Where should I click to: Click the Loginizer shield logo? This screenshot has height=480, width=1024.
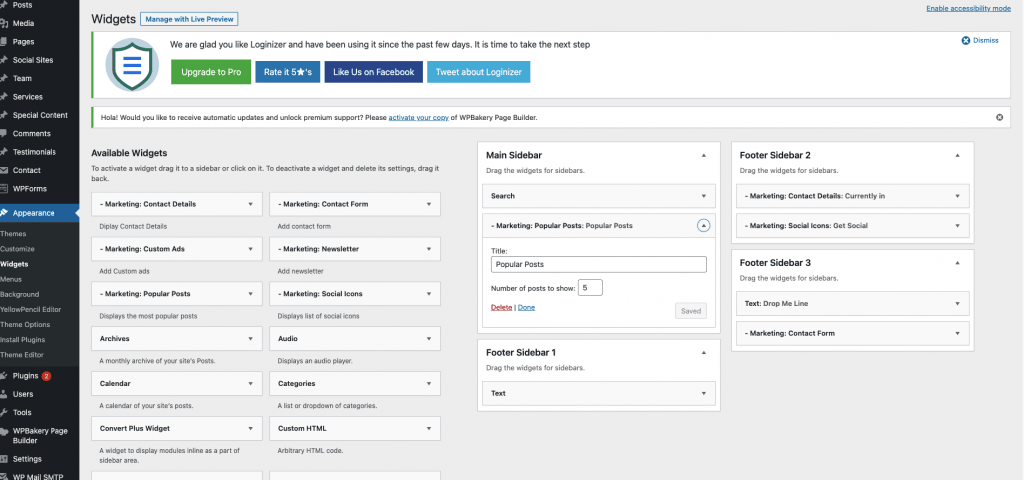tap(132, 64)
